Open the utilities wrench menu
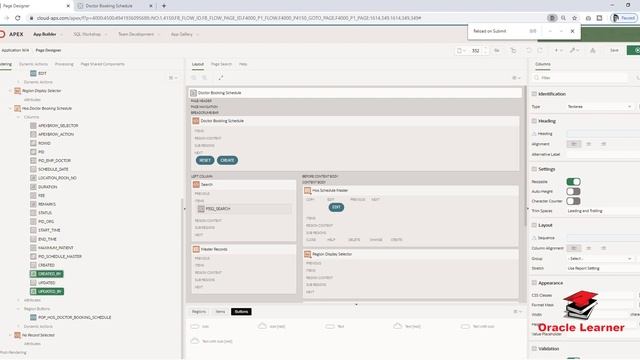 pos(574,50)
